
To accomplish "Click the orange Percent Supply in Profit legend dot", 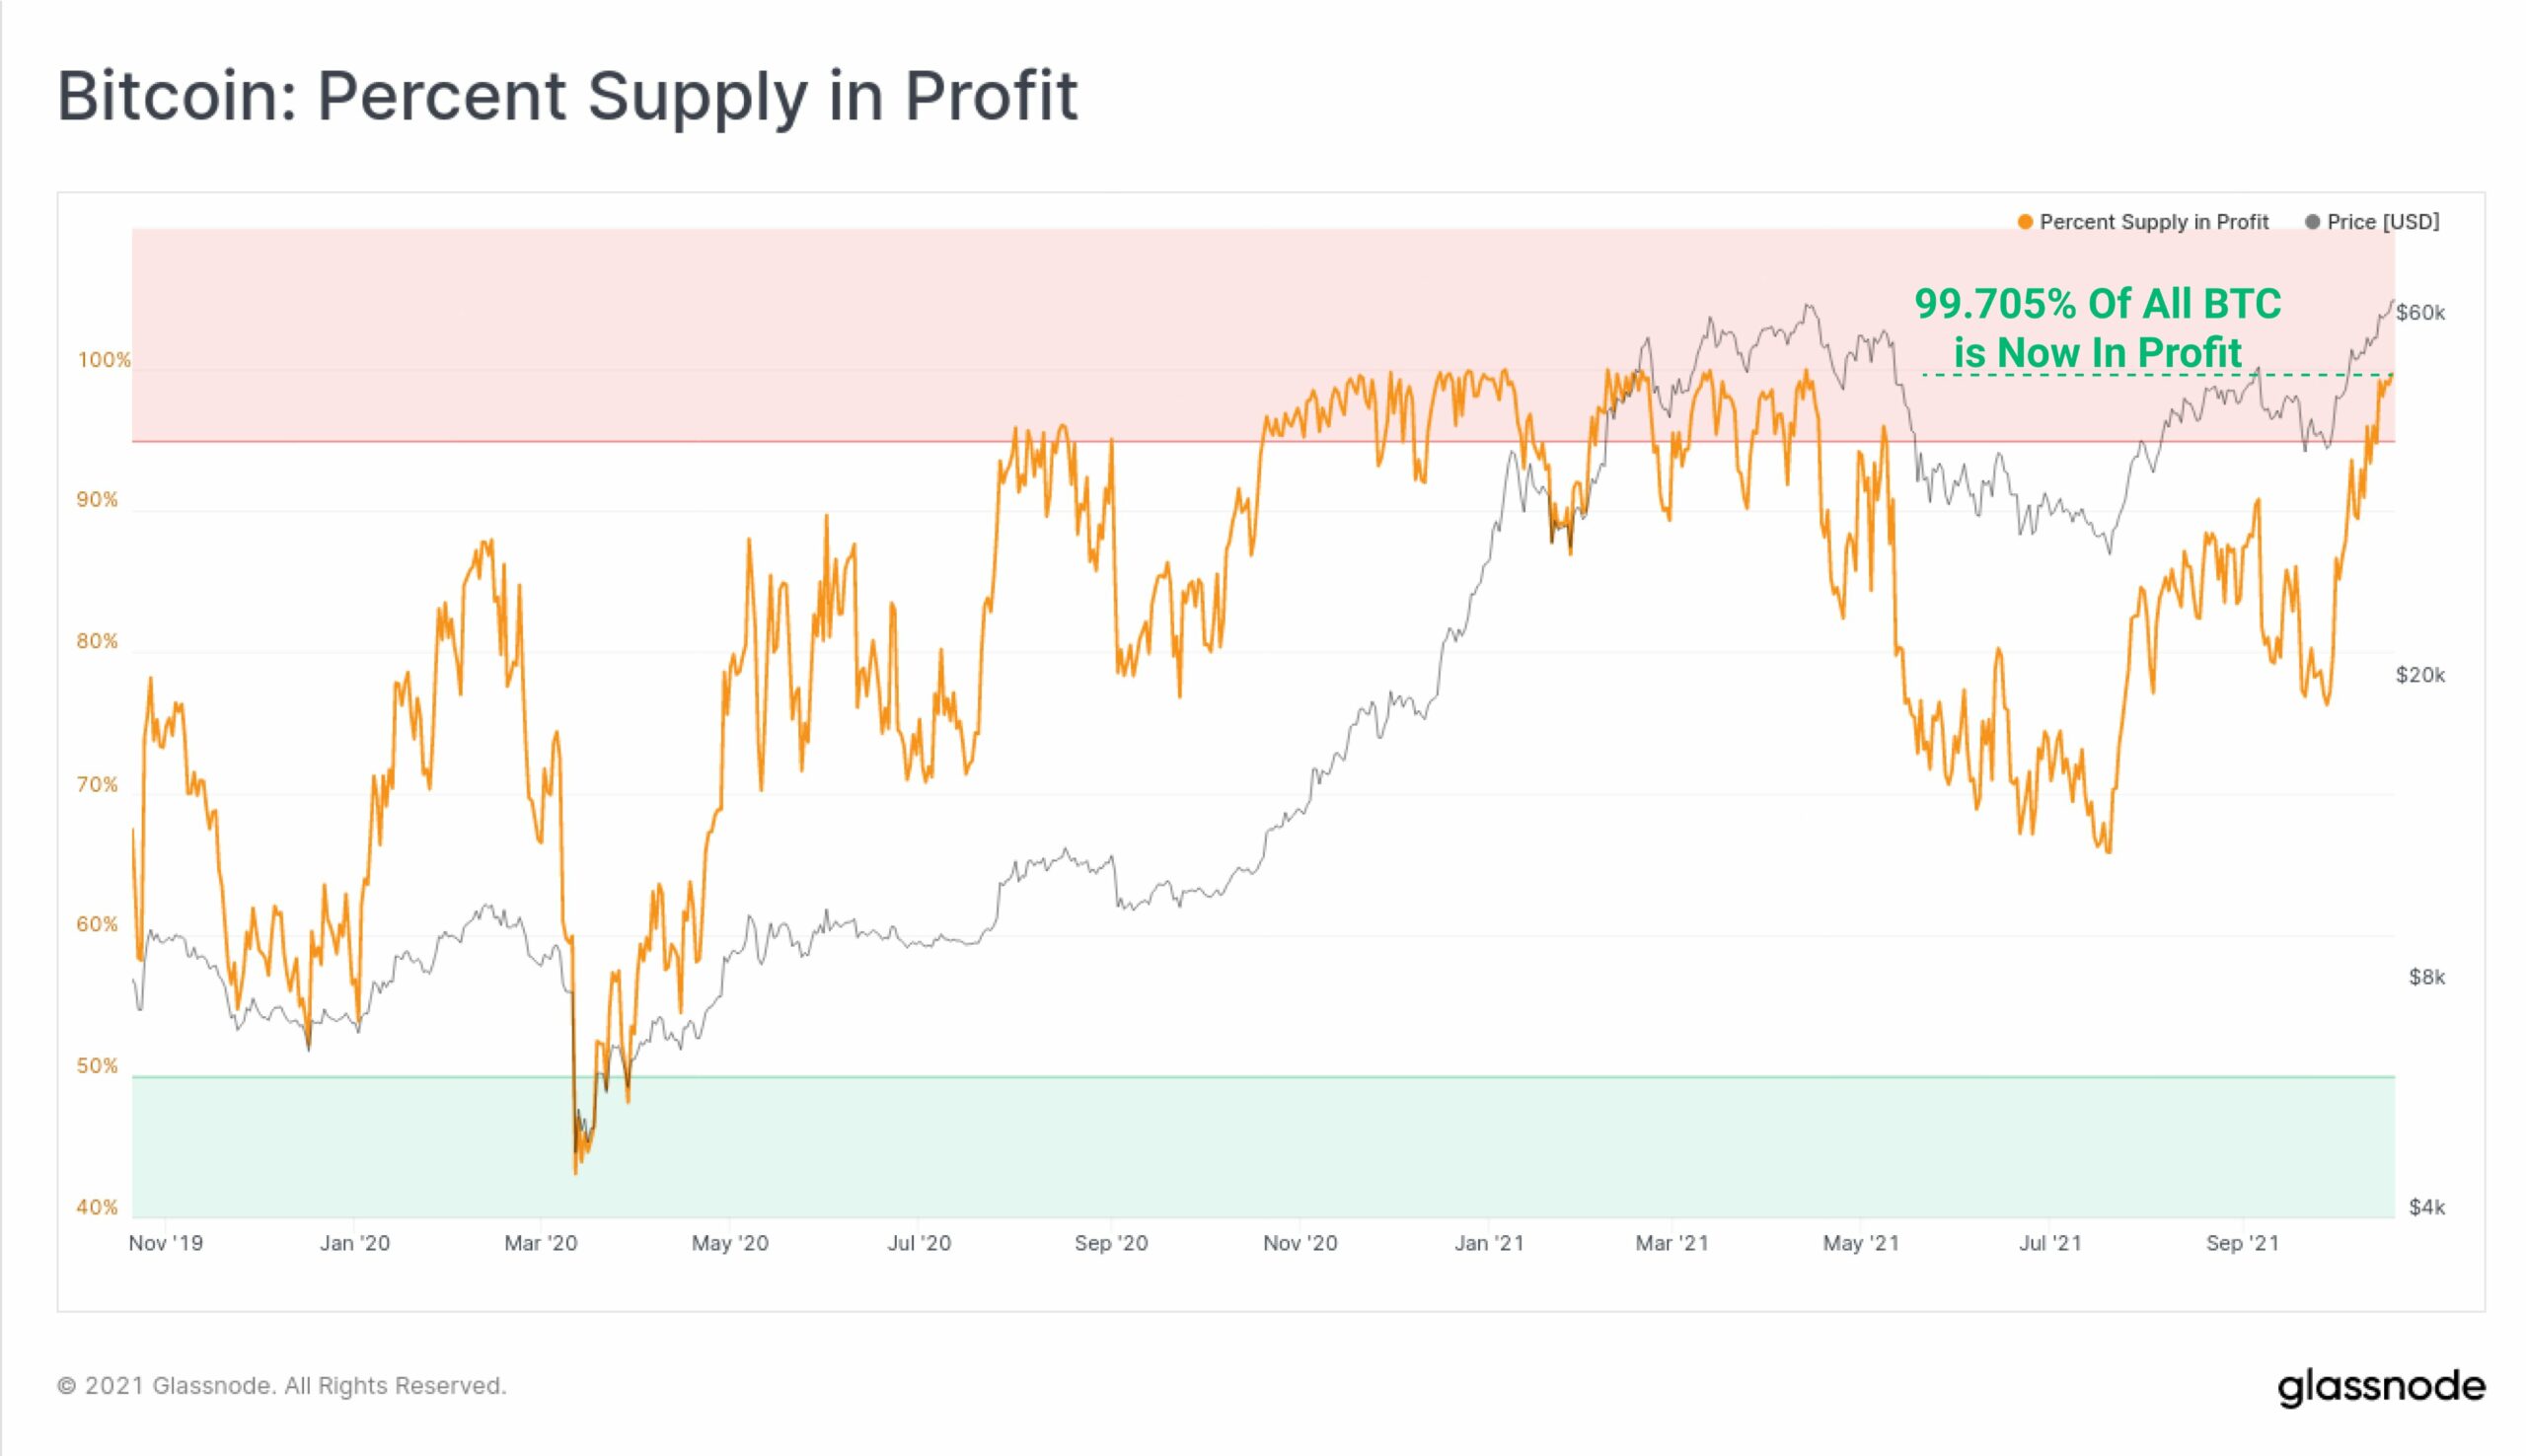I will pyautogui.click(x=2025, y=222).
